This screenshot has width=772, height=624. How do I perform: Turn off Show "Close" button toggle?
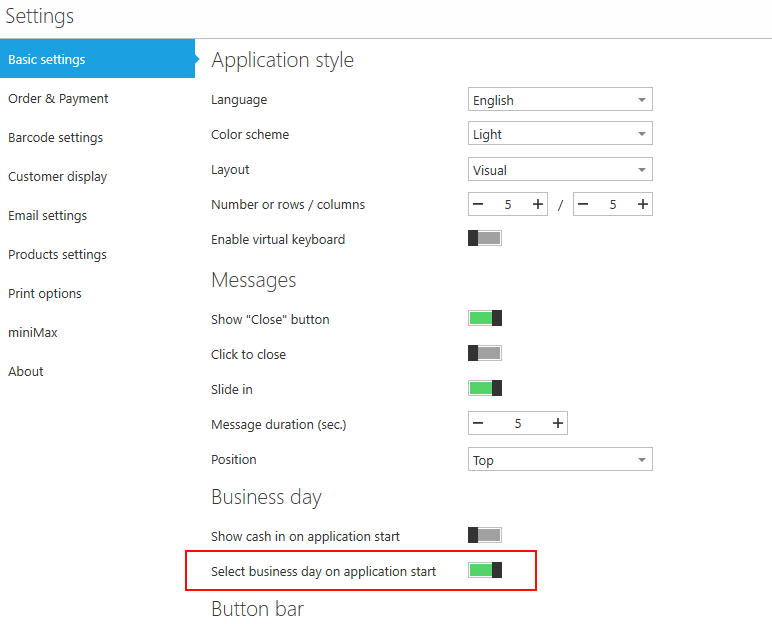pyautogui.click(x=485, y=319)
